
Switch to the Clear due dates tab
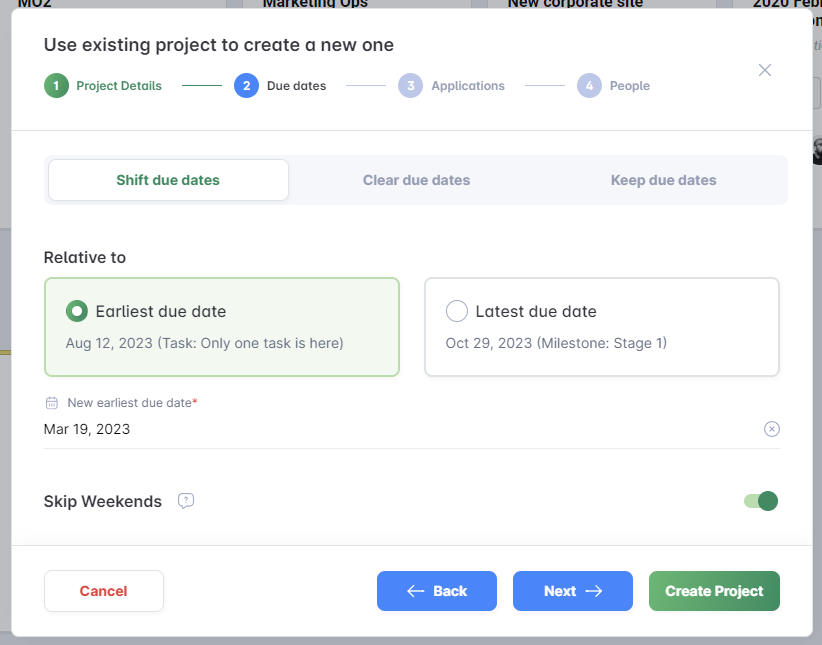(416, 181)
